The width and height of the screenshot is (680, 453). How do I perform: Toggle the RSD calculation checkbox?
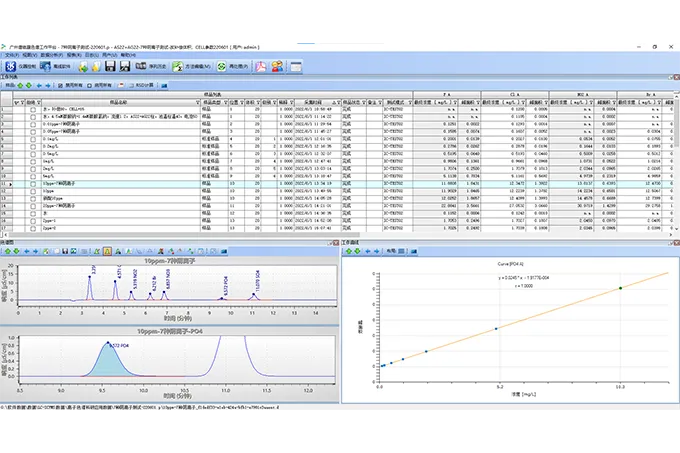point(131,85)
